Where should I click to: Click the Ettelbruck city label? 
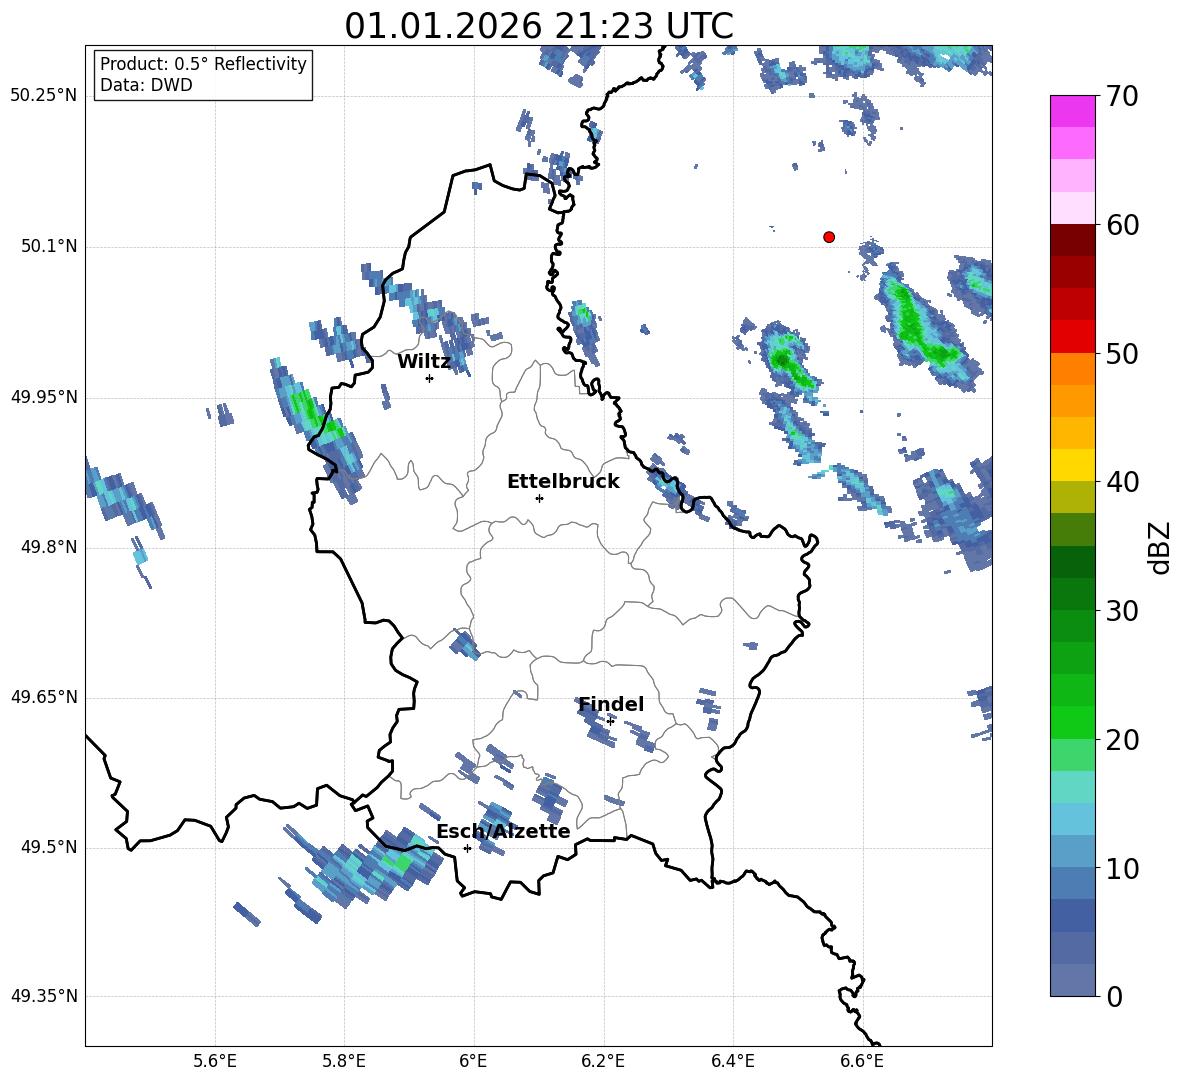(563, 482)
